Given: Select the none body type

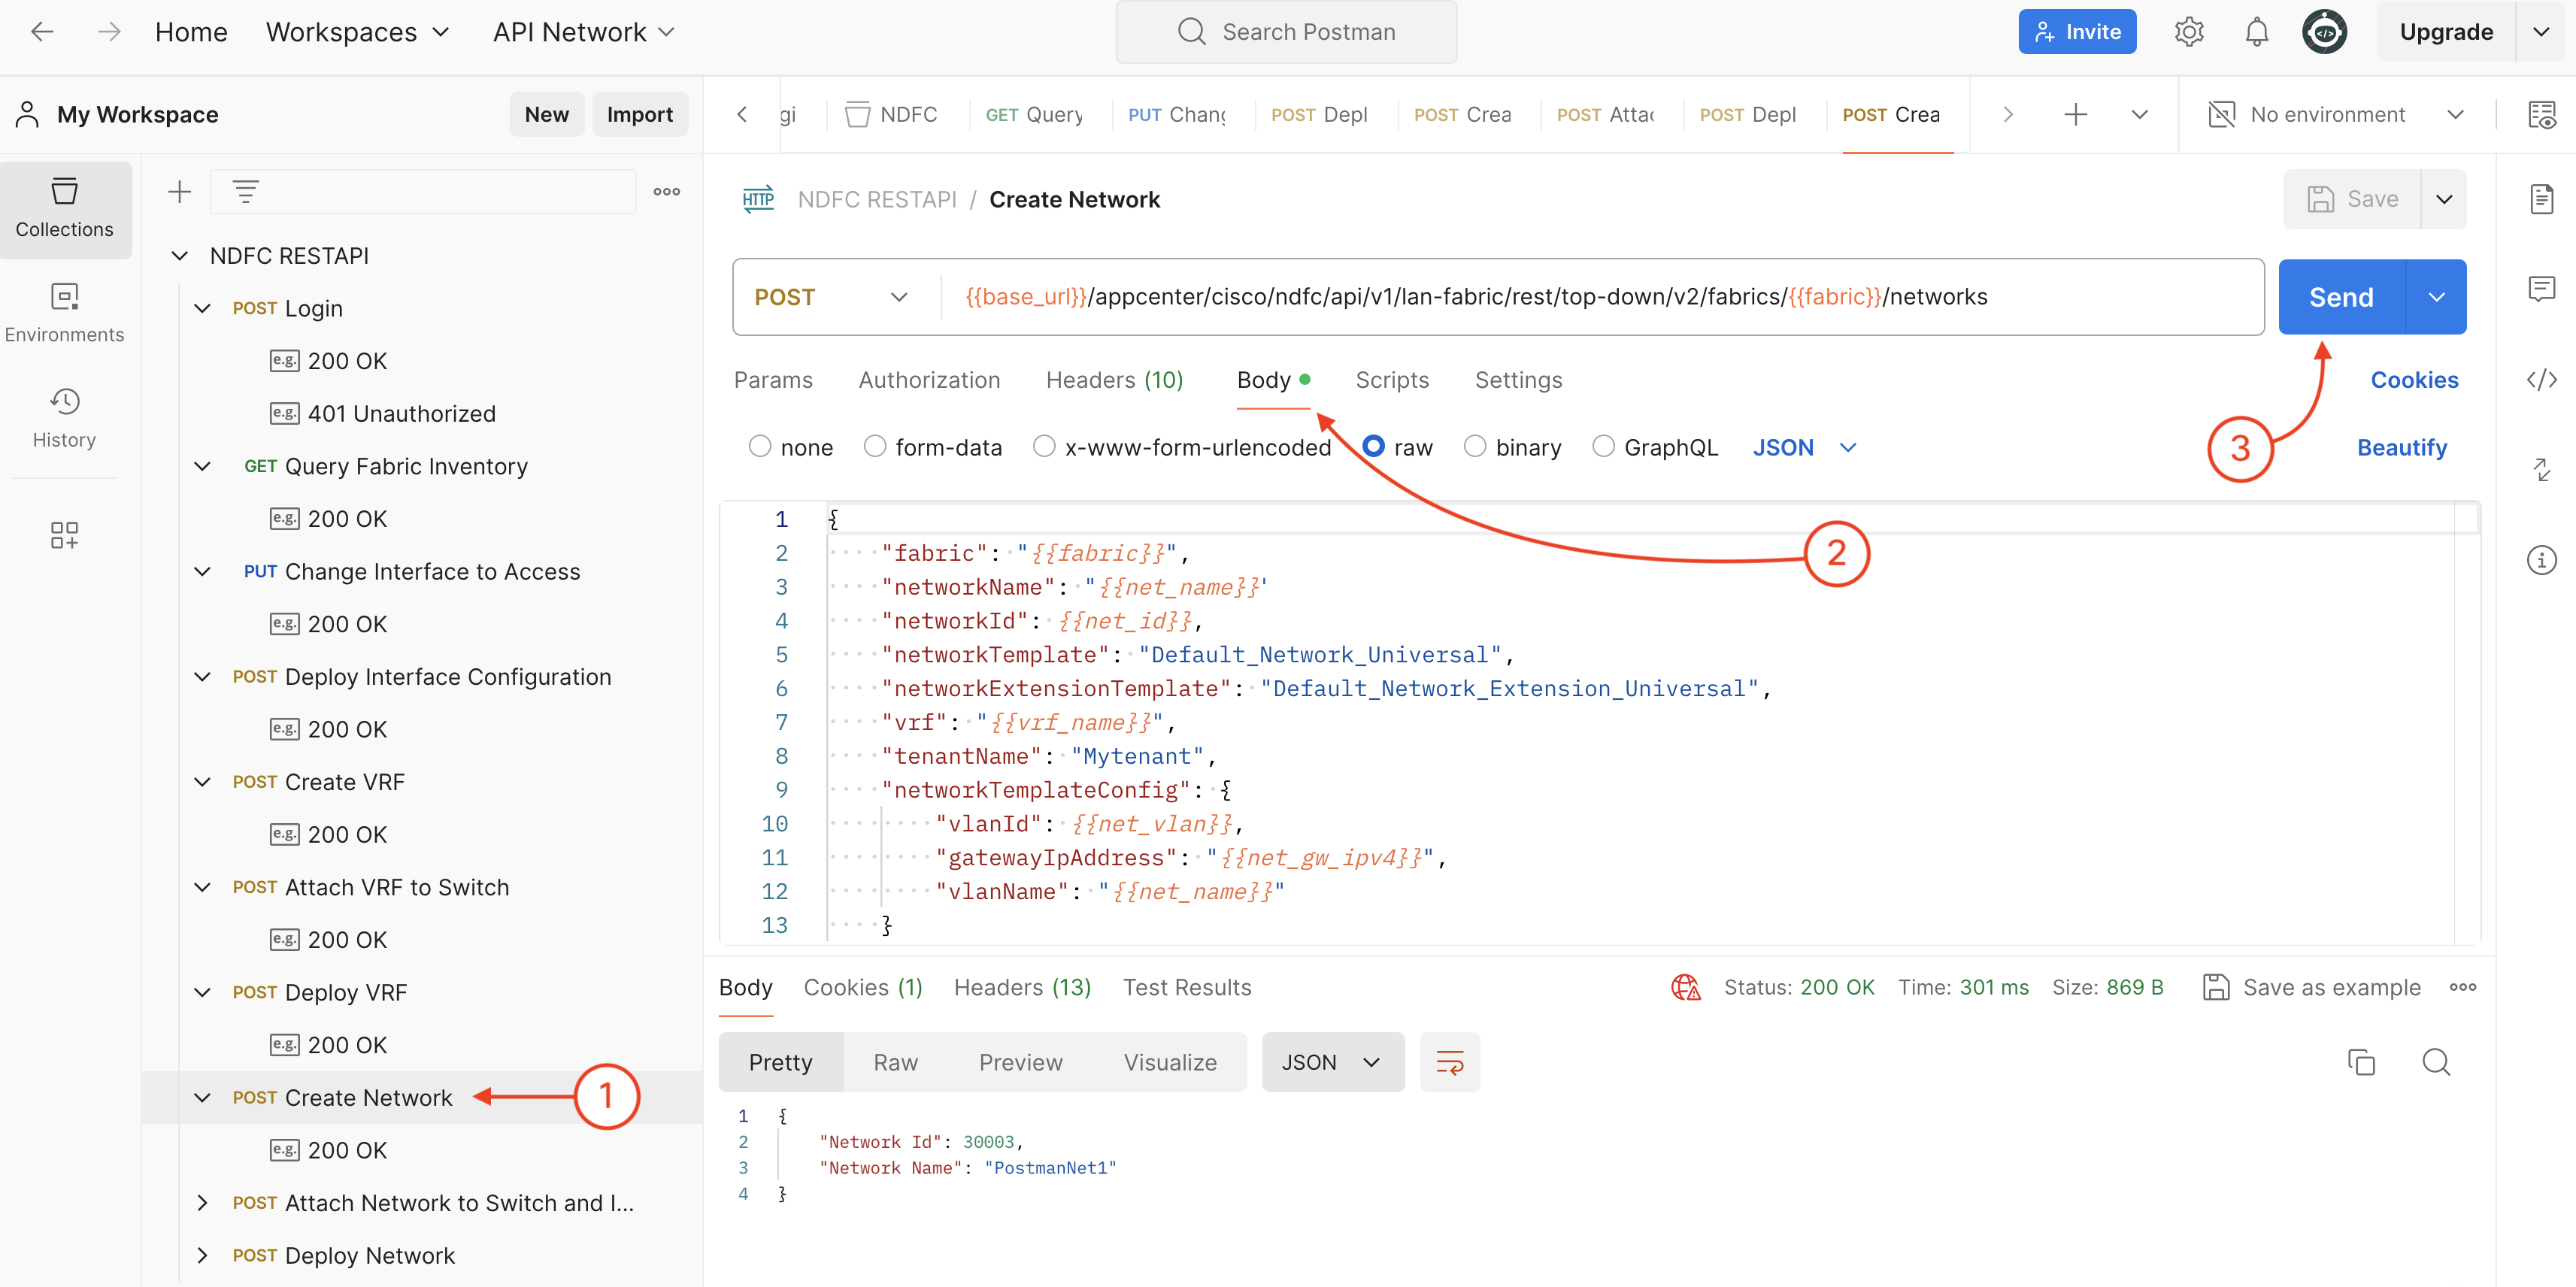Looking at the screenshot, I should 760,447.
